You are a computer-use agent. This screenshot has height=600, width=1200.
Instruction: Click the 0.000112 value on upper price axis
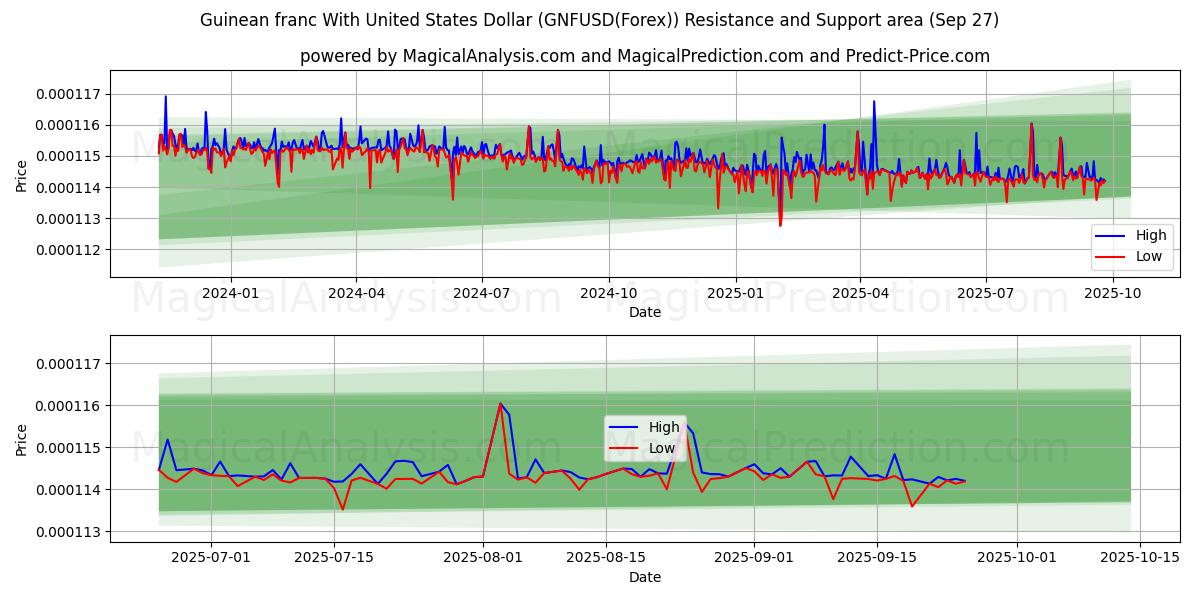tap(70, 250)
